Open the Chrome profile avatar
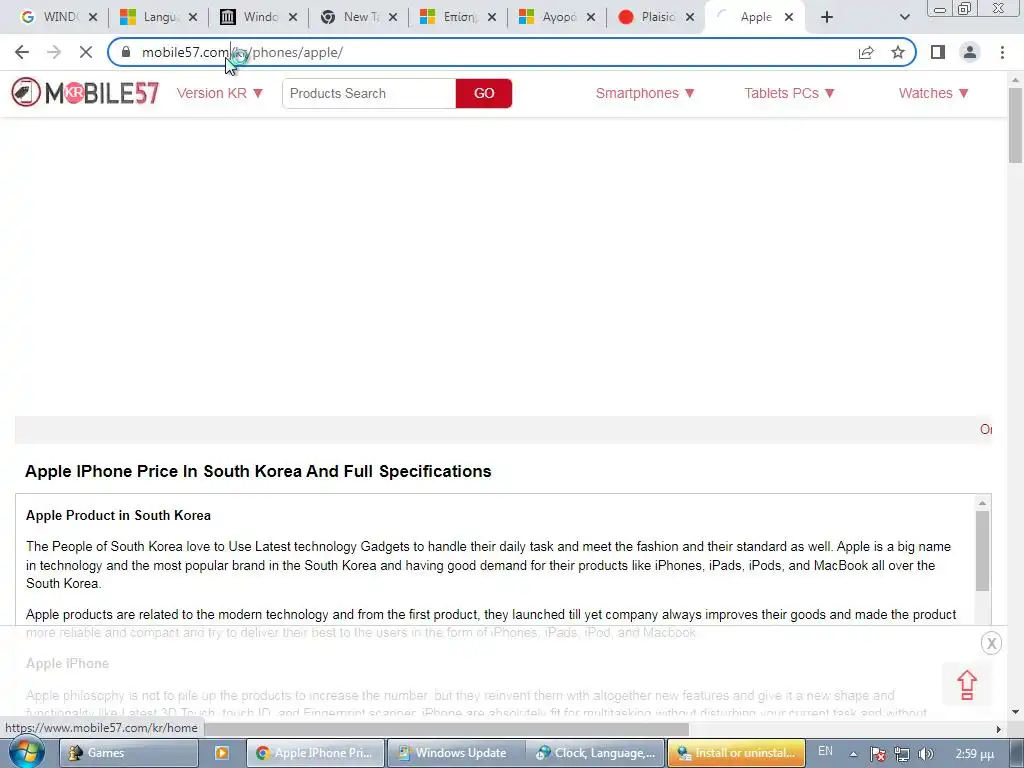The image size is (1024, 768). pos(970,52)
